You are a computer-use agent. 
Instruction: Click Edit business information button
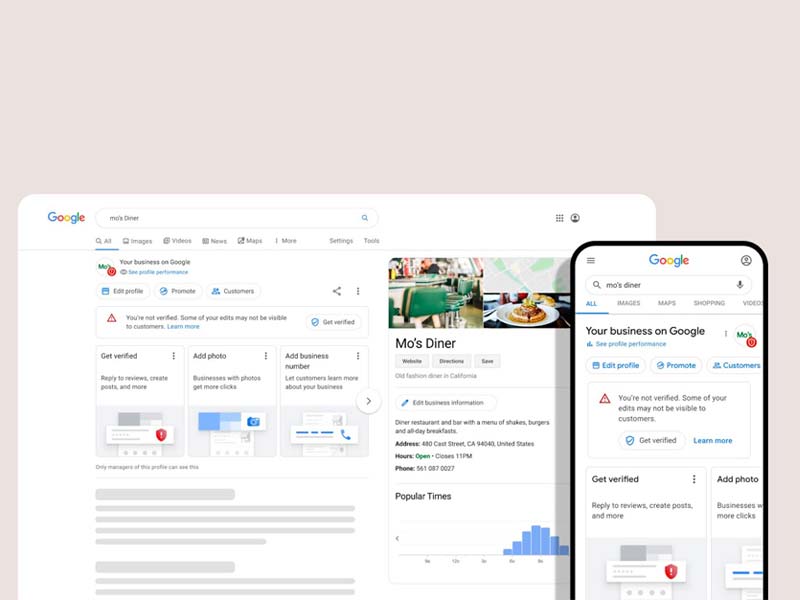tap(445, 403)
